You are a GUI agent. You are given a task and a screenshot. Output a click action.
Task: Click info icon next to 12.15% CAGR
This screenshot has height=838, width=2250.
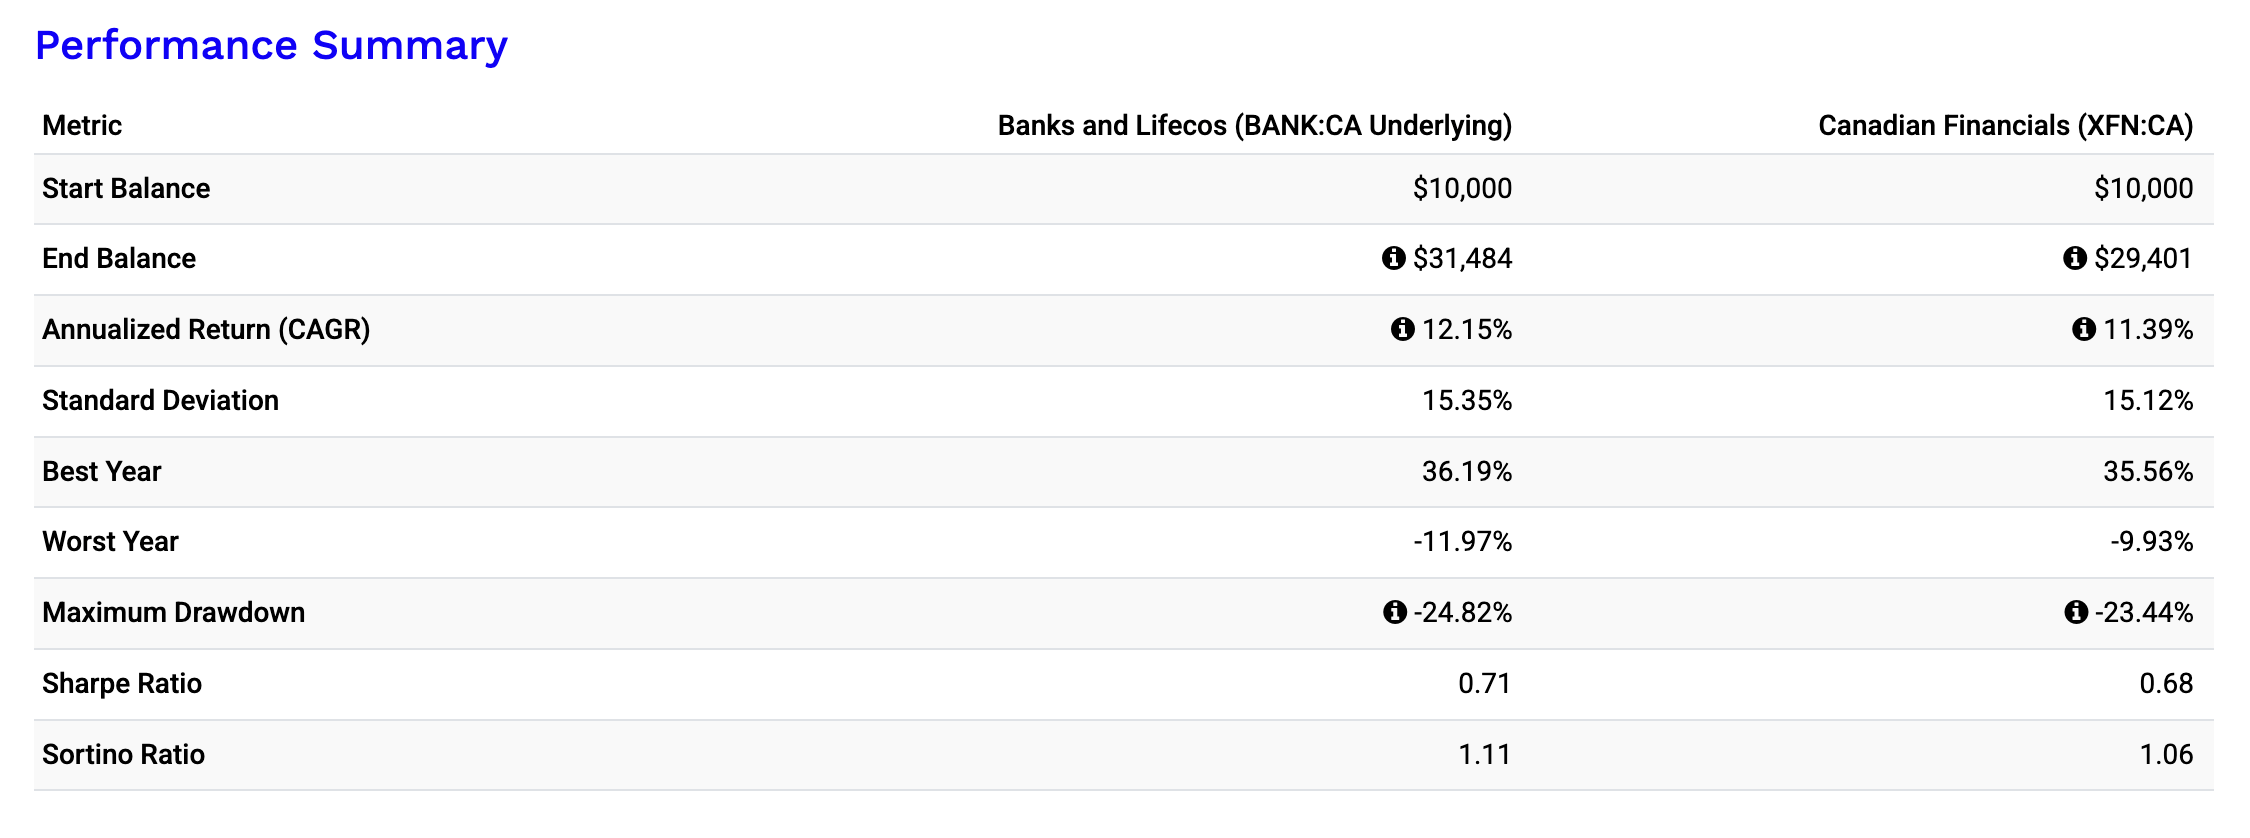(1403, 329)
